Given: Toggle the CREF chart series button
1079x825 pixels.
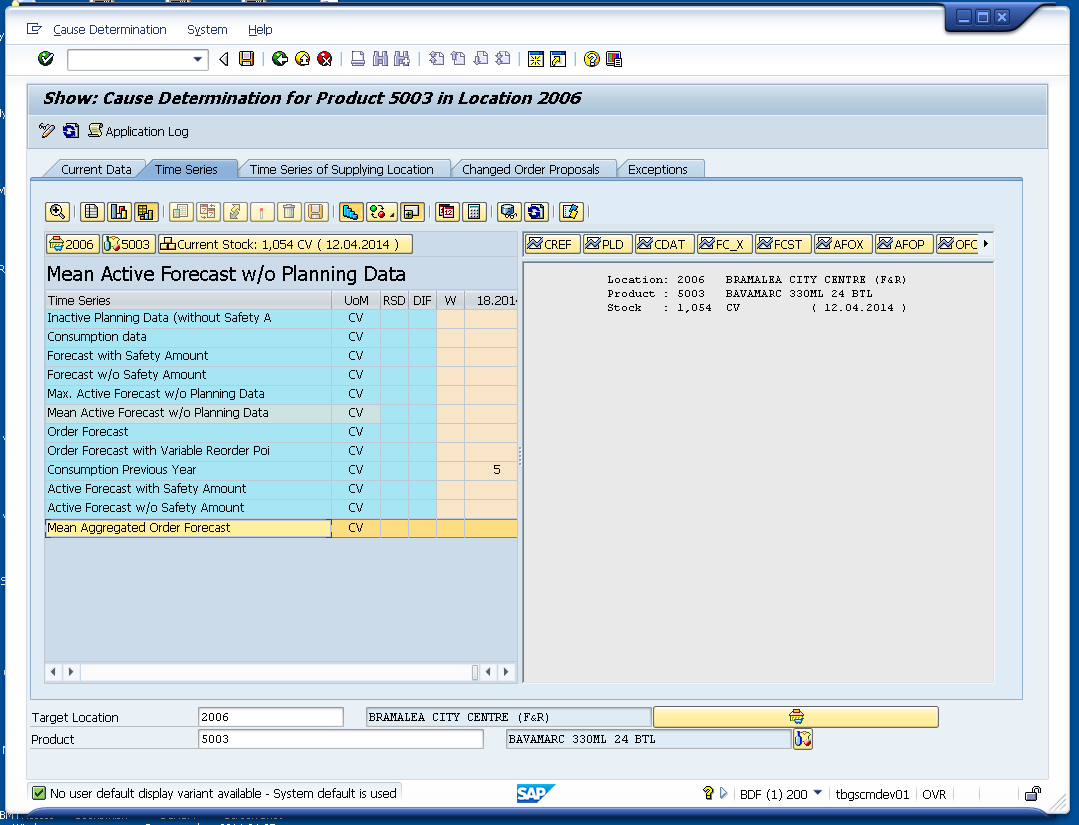Looking at the screenshot, I should [552, 244].
